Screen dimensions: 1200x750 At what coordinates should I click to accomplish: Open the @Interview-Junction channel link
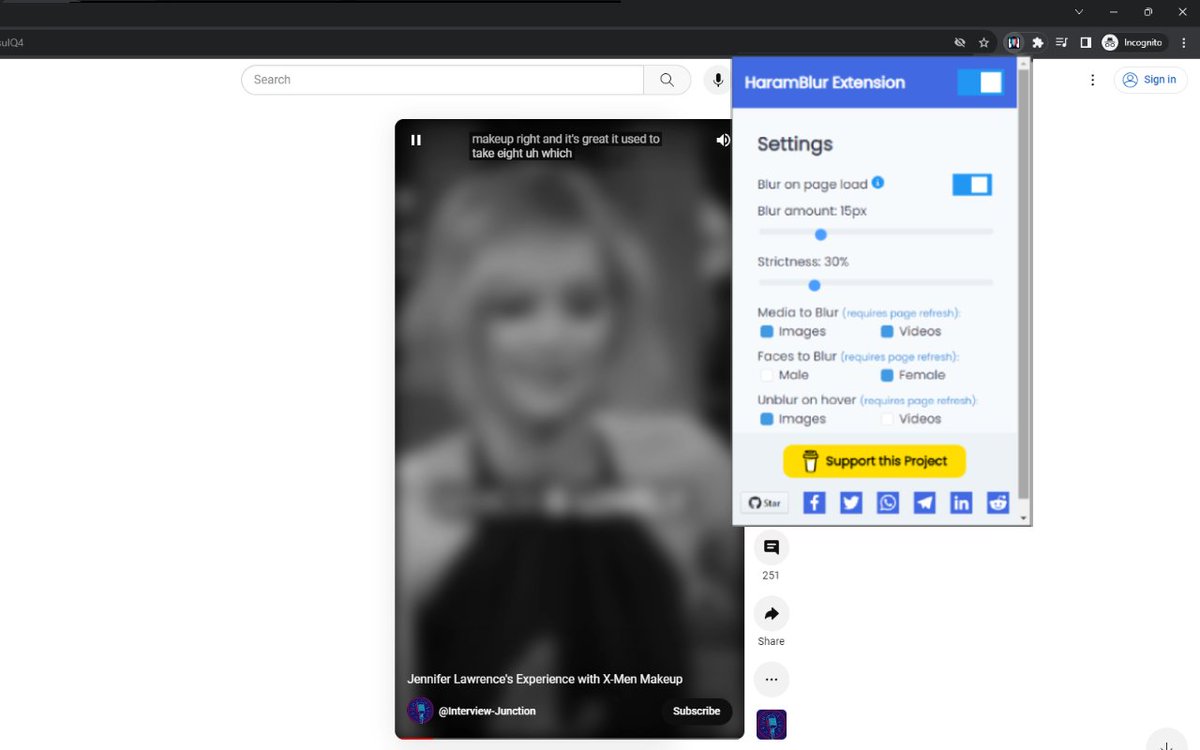pyautogui.click(x=487, y=711)
